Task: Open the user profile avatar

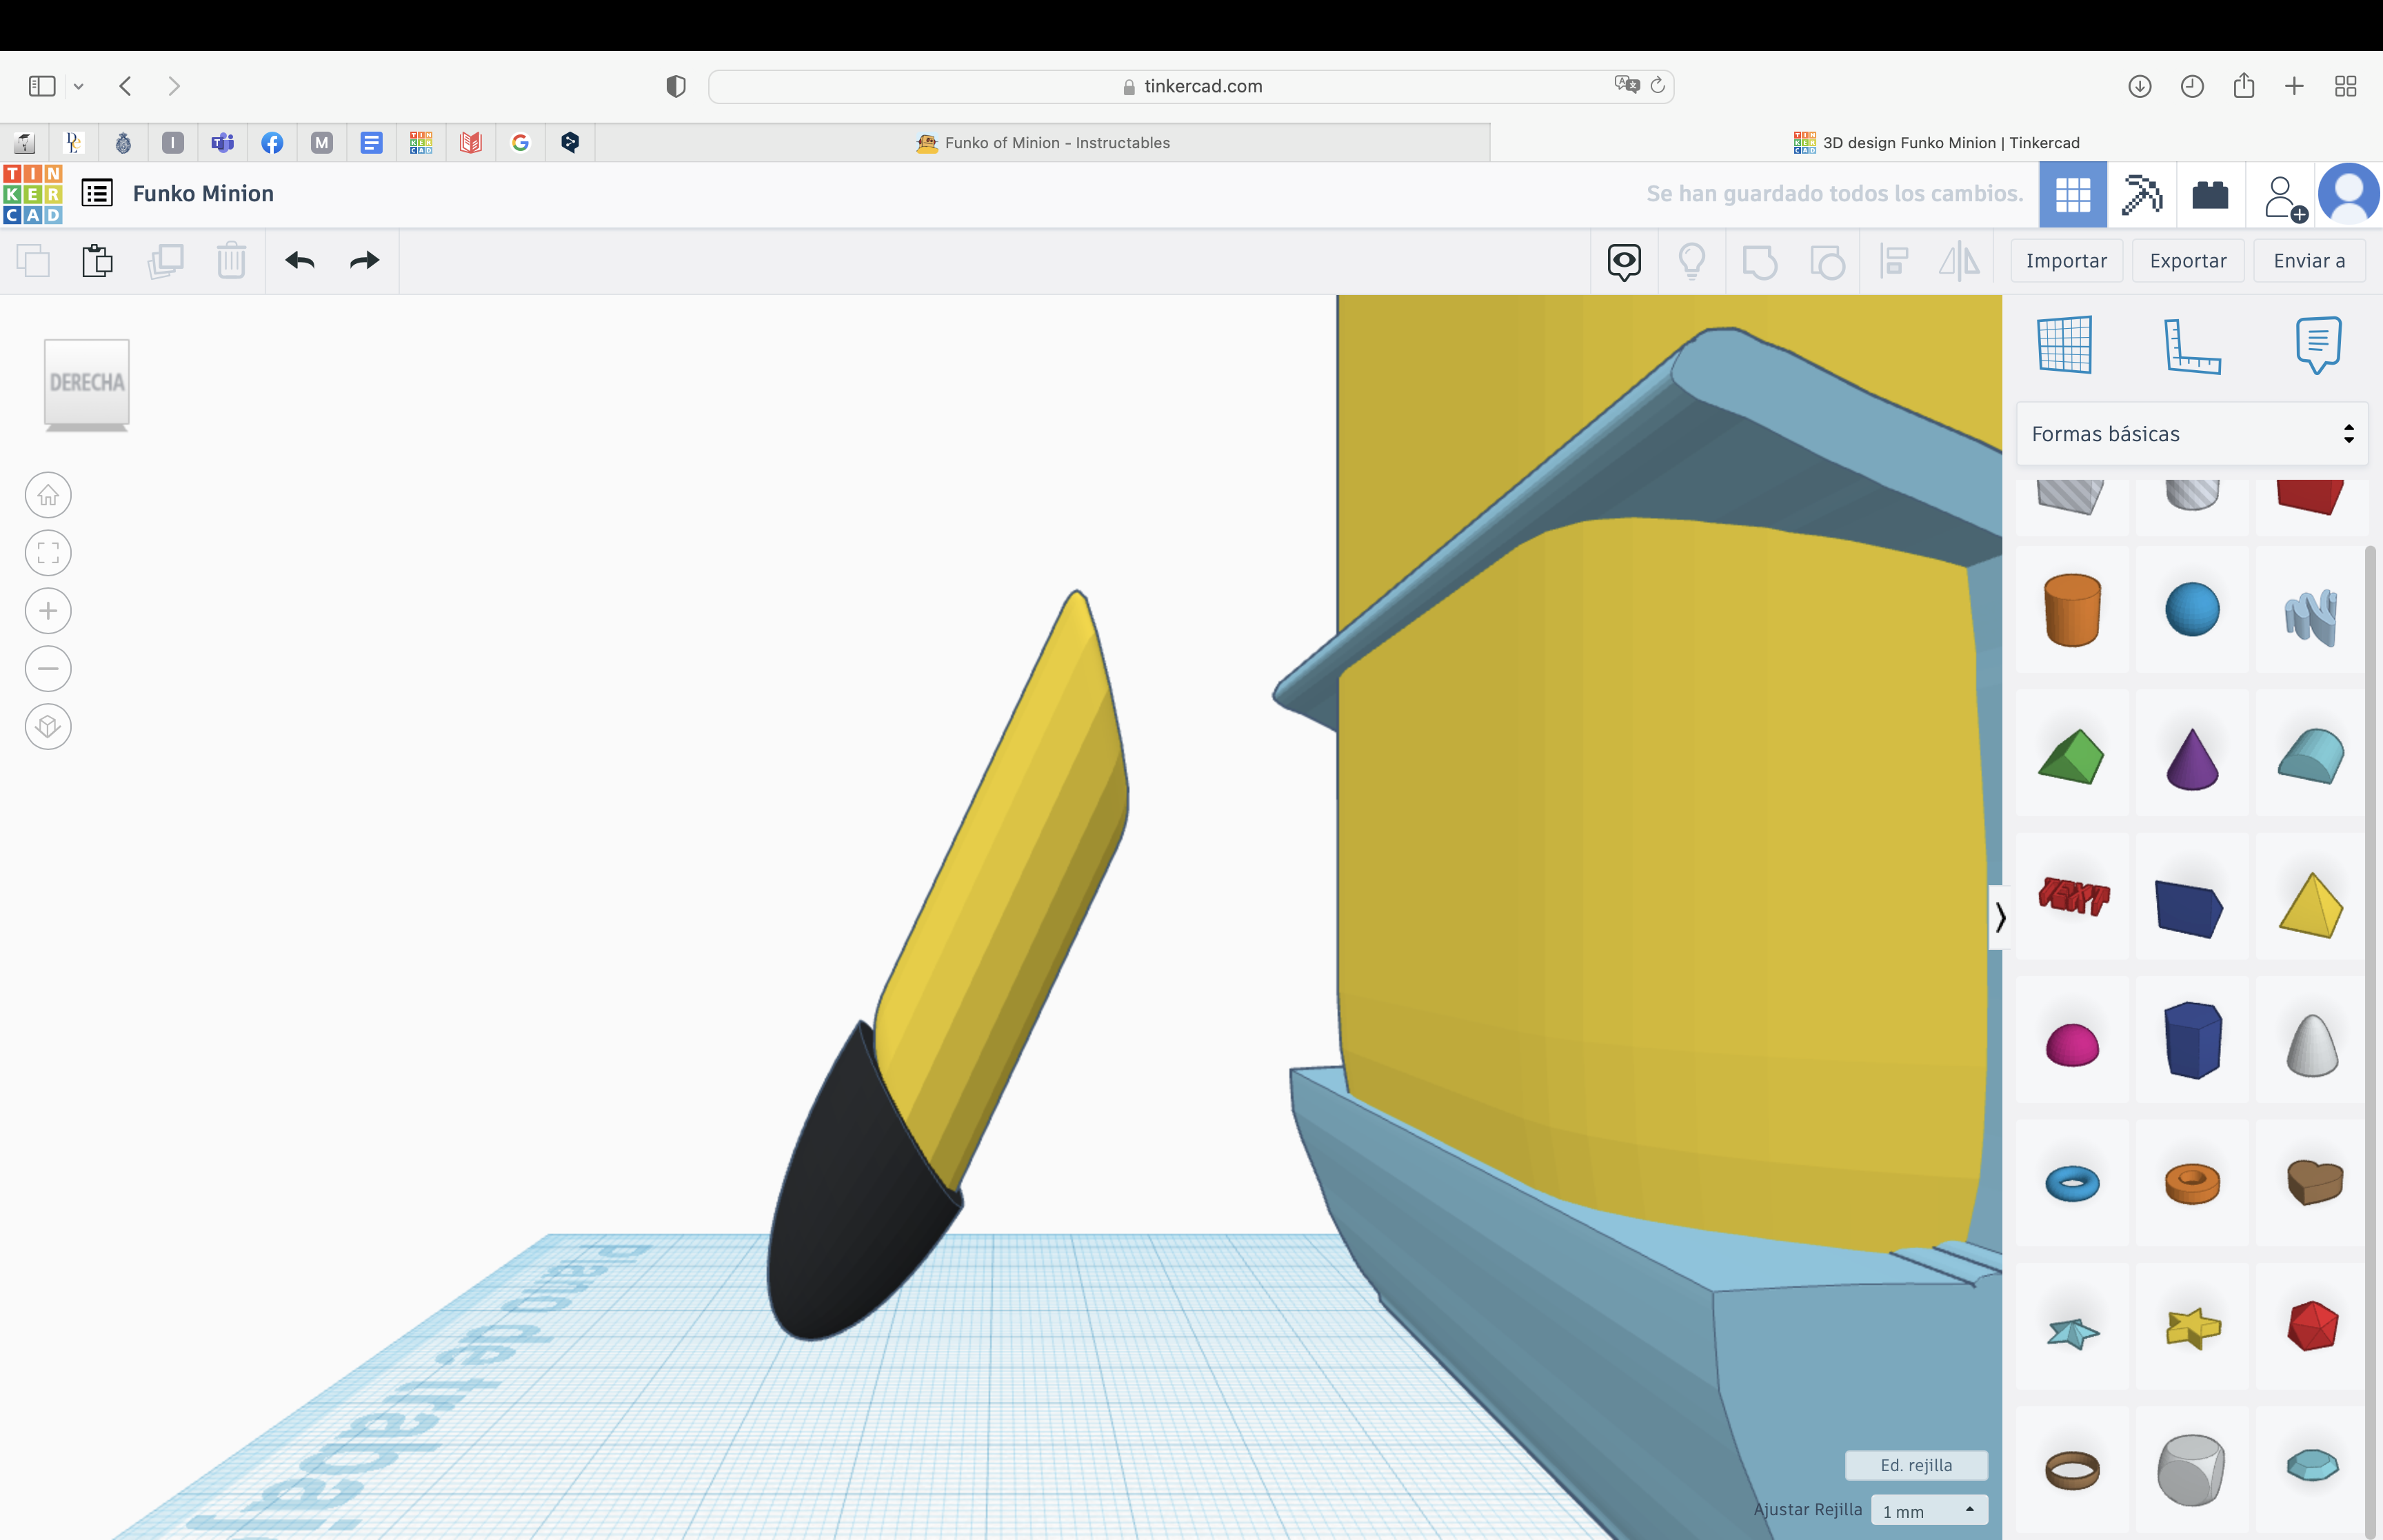Action: [2349, 194]
